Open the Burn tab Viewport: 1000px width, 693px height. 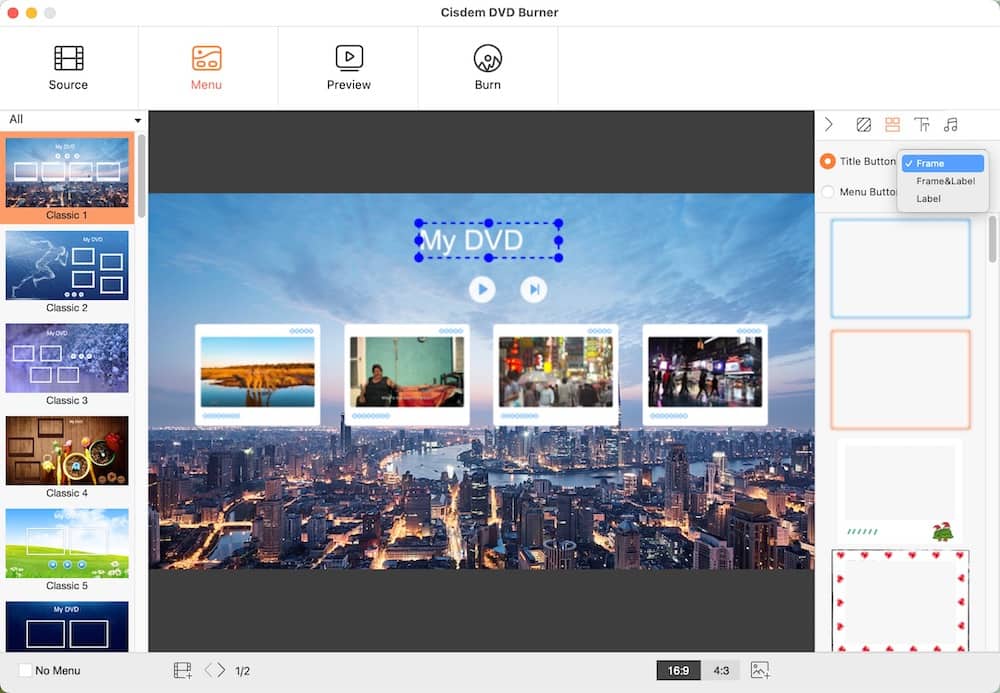pyautogui.click(x=488, y=65)
